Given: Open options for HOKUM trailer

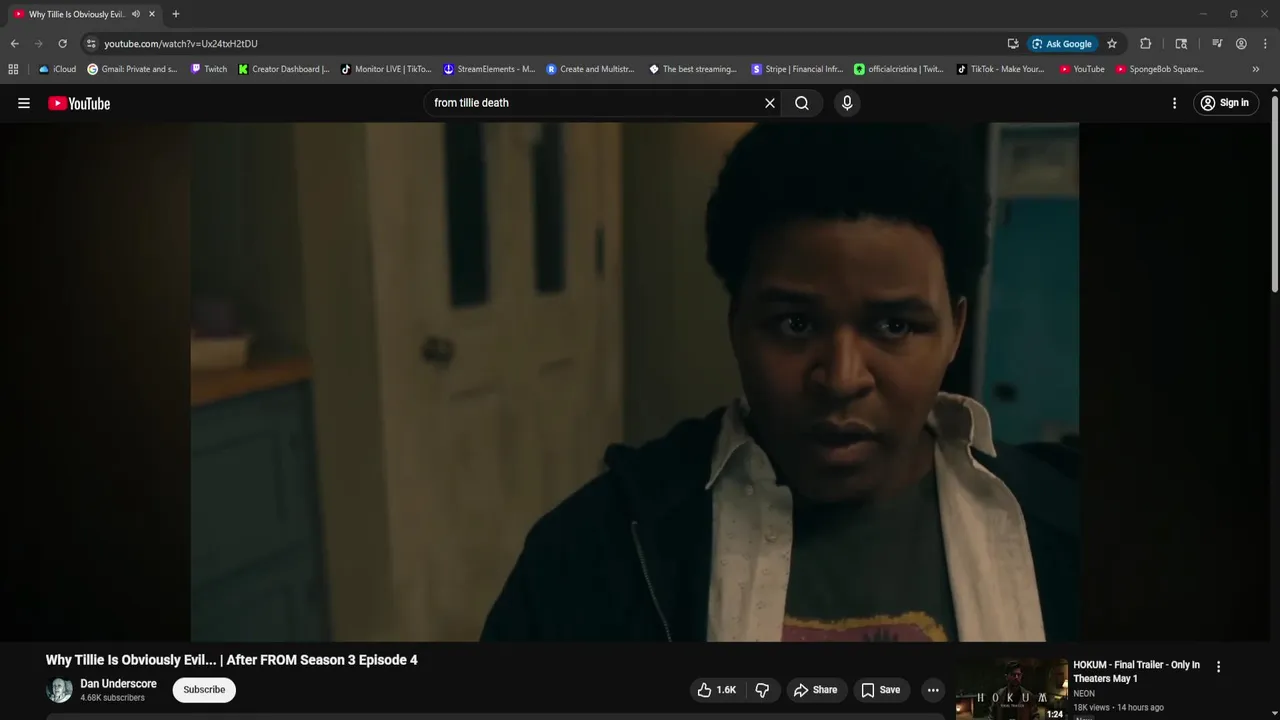Looking at the screenshot, I should point(1218,667).
